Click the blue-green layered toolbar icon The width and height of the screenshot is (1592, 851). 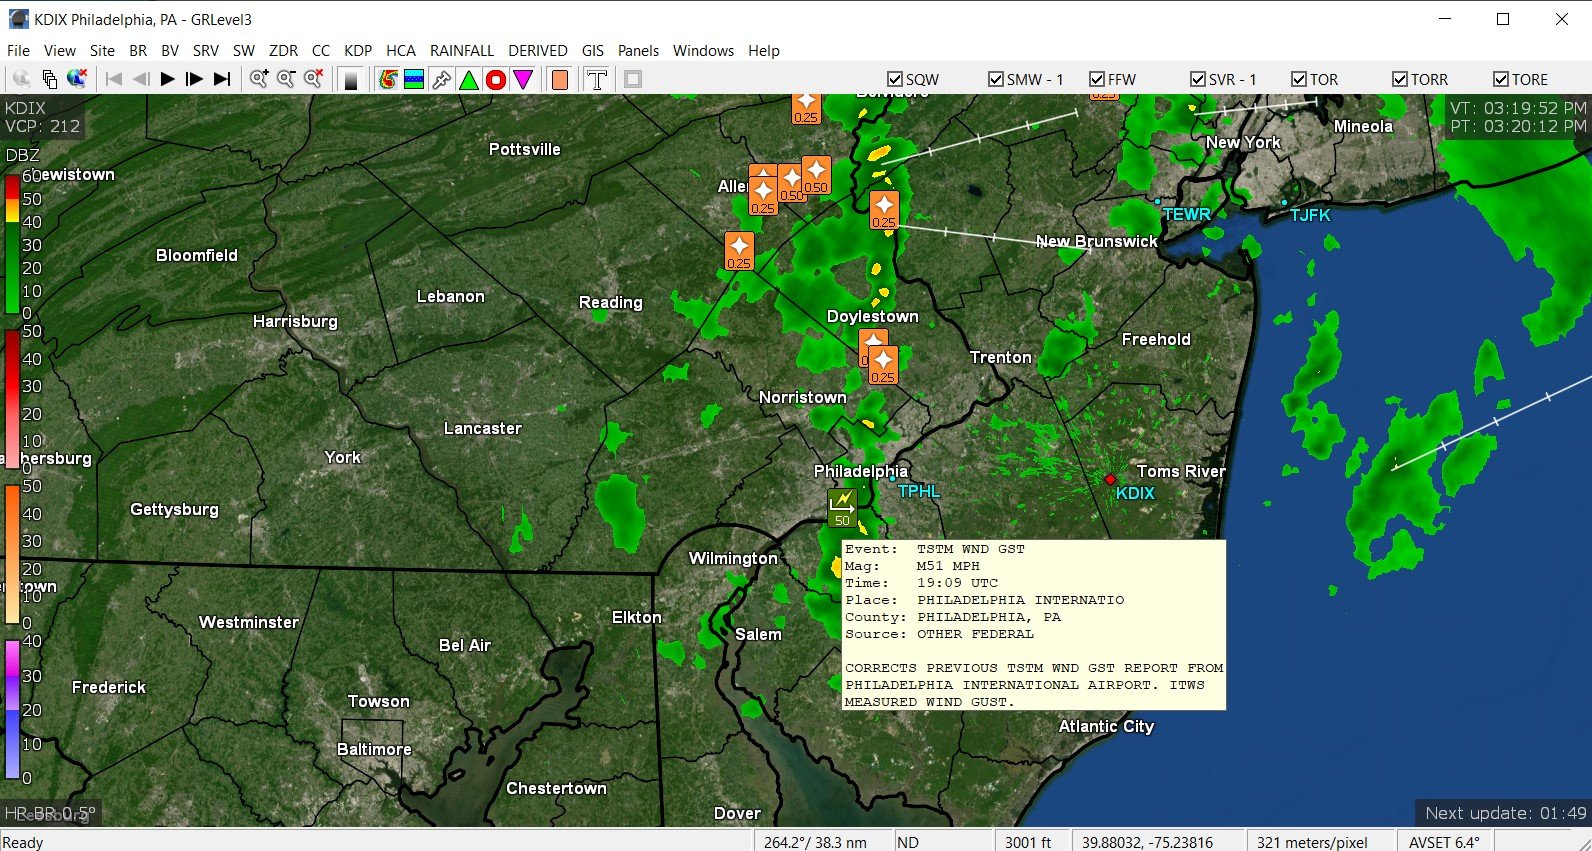coord(414,79)
